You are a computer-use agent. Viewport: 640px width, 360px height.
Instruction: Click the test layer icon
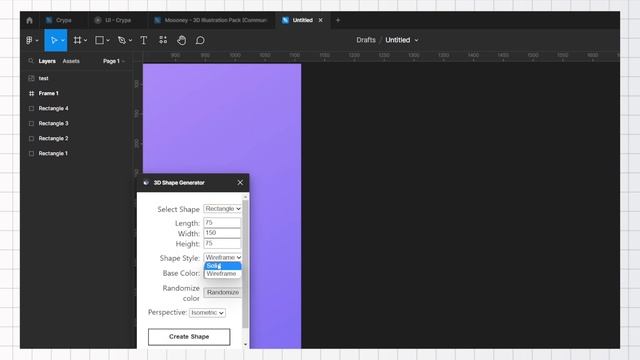(x=31, y=78)
